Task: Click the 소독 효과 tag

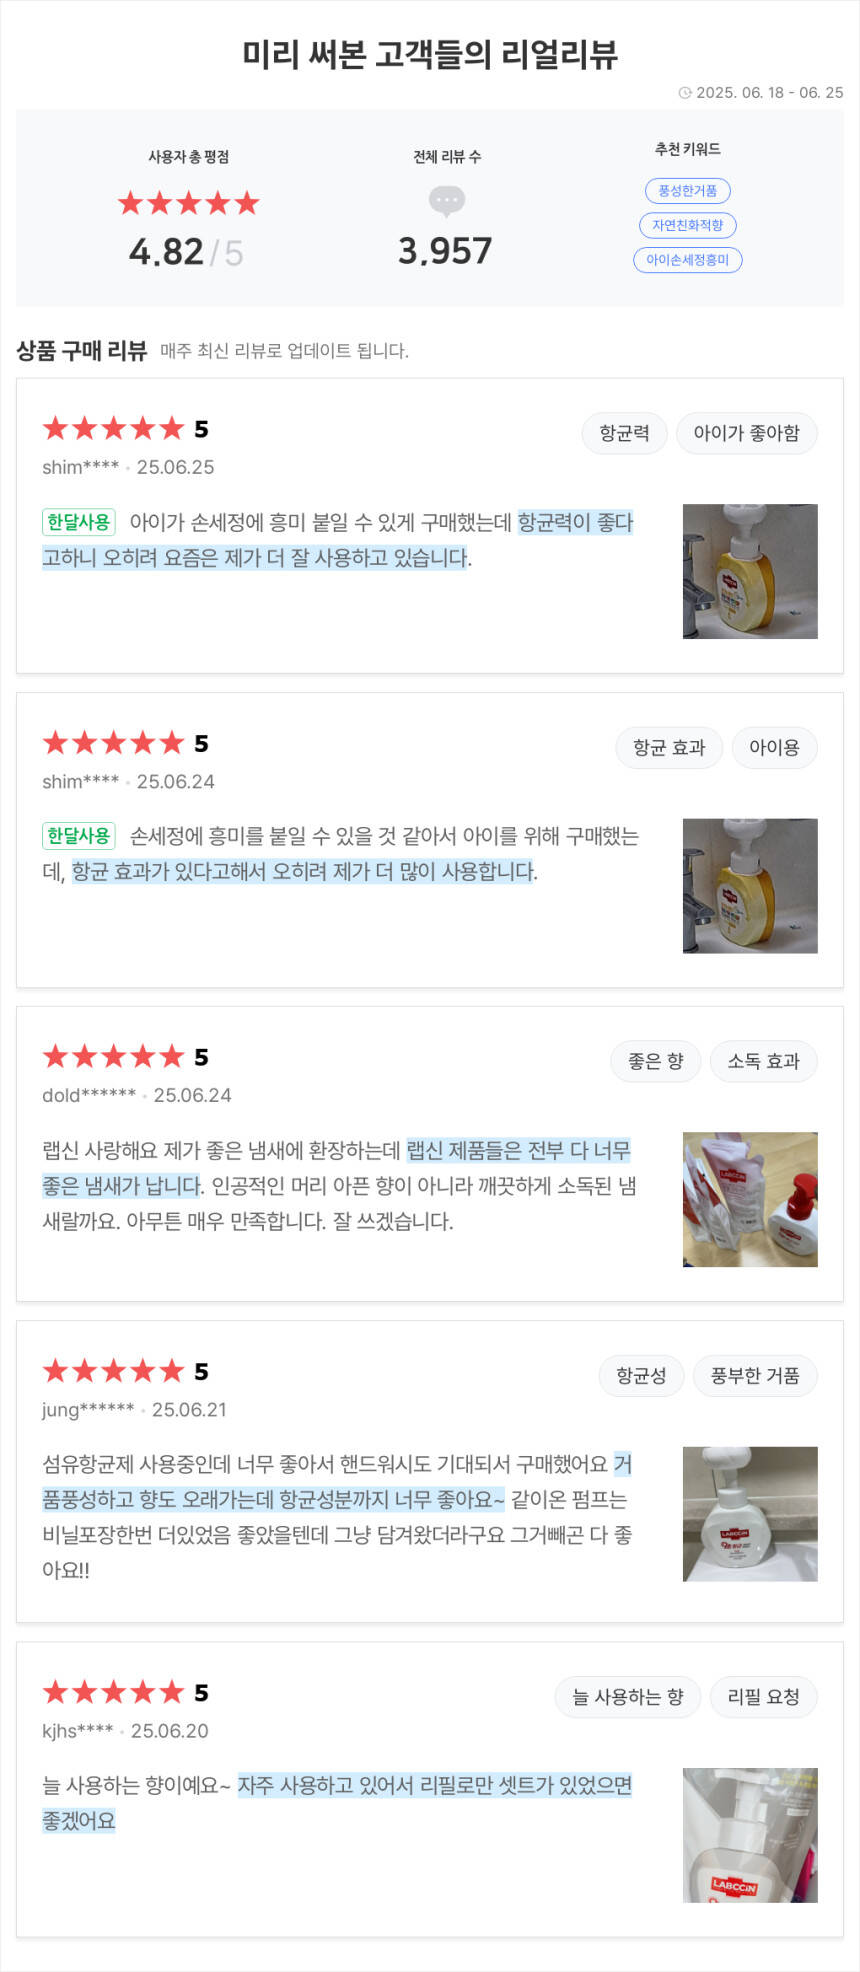Action: (x=763, y=1061)
